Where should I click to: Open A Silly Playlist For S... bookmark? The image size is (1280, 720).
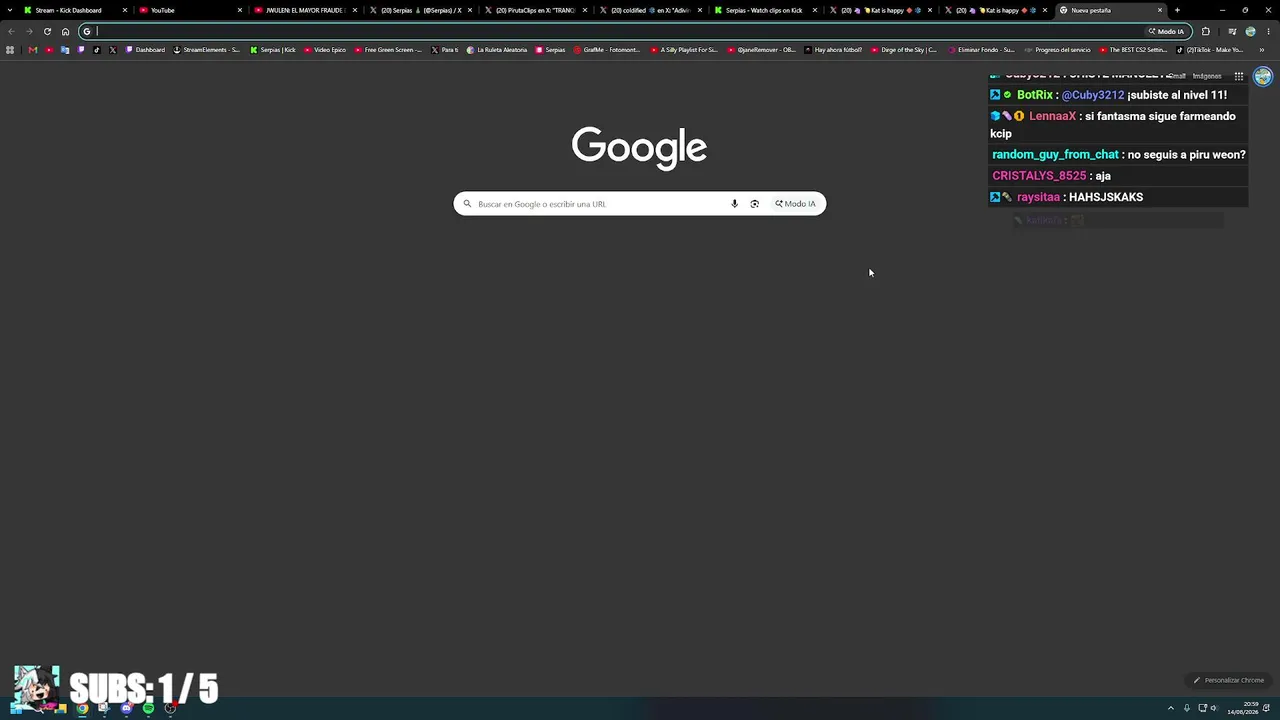click(x=683, y=50)
